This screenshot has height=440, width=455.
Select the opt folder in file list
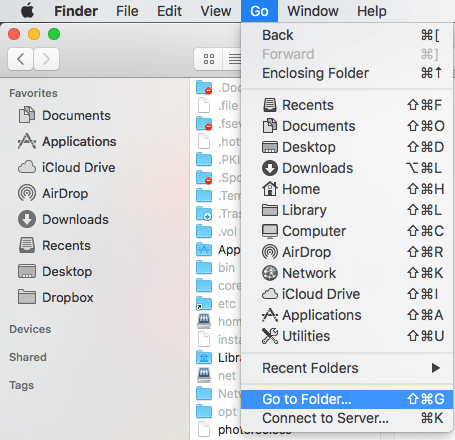(217, 411)
